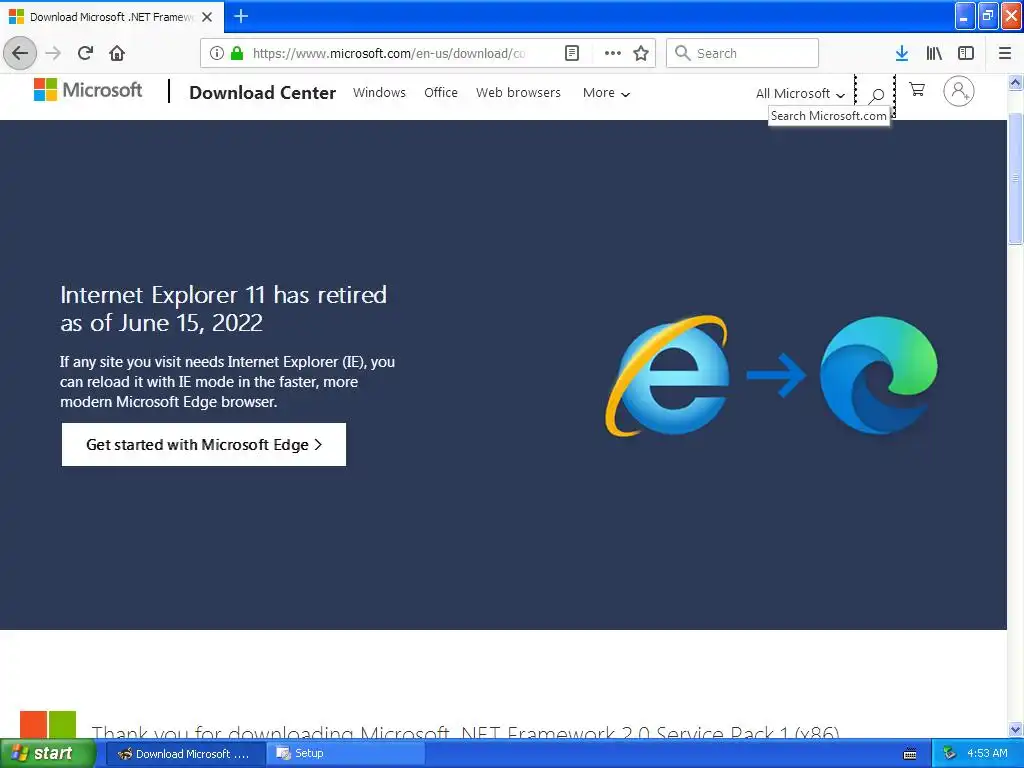Screen dimensions: 1024x768
Task: Show sidebars icon in toolbar
Action: click(x=966, y=53)
